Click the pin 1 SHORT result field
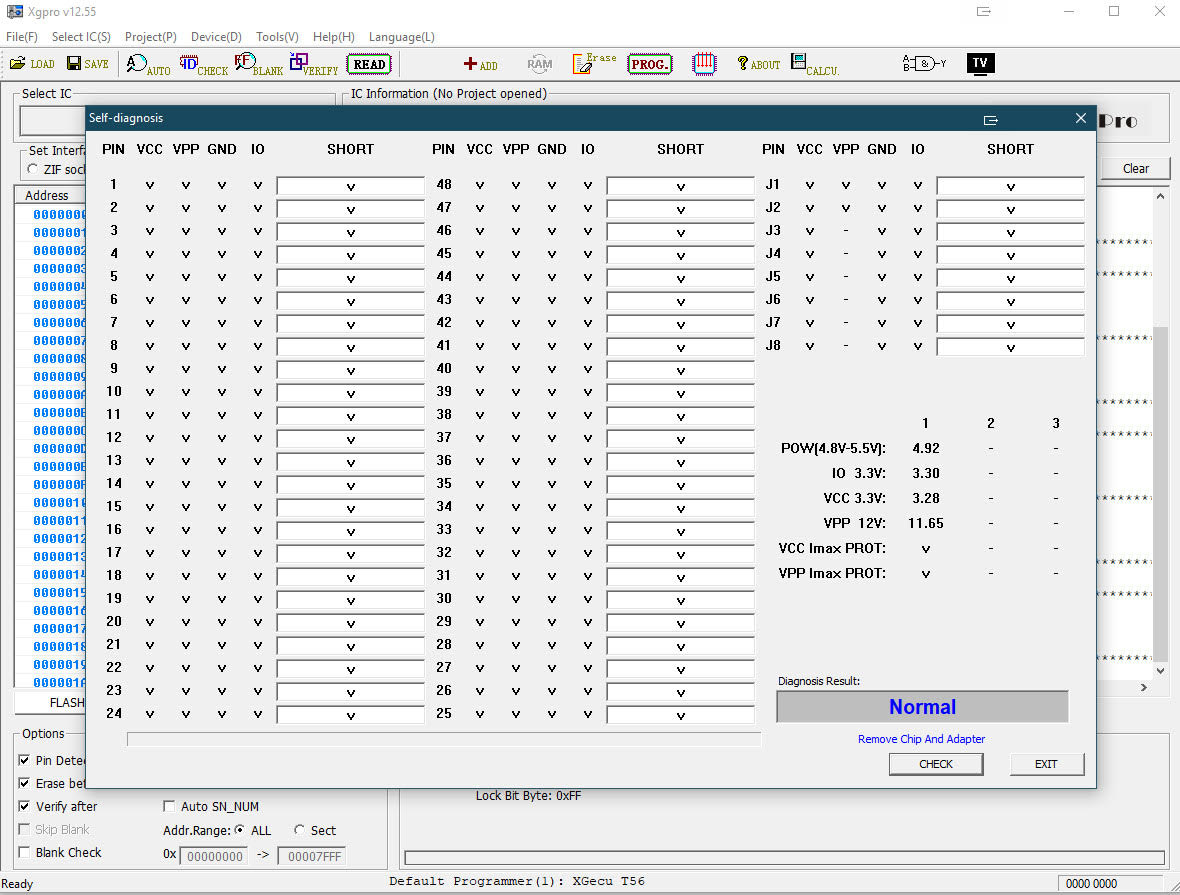 (350, 186)
